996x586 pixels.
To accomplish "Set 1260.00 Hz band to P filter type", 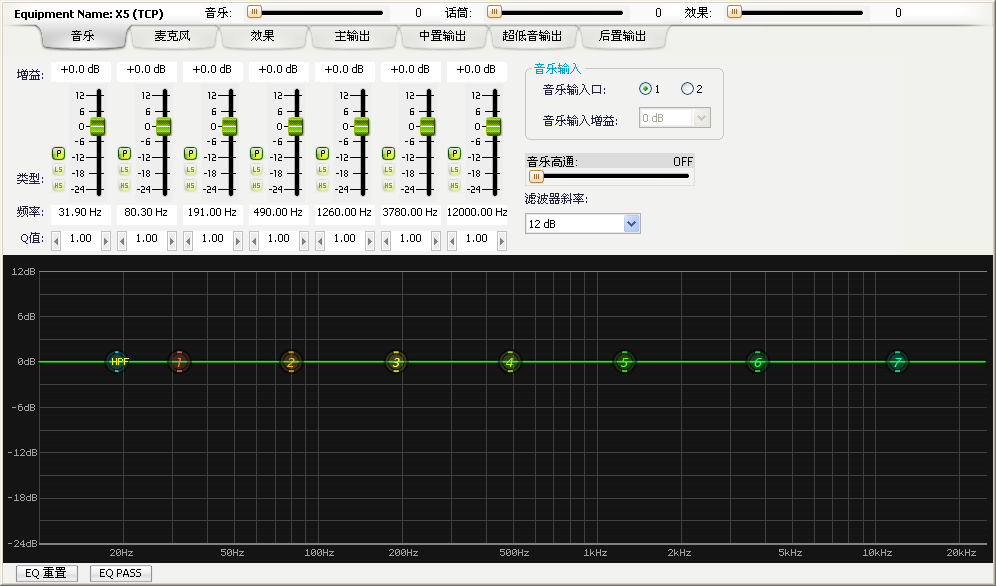I will pos(323,154).
